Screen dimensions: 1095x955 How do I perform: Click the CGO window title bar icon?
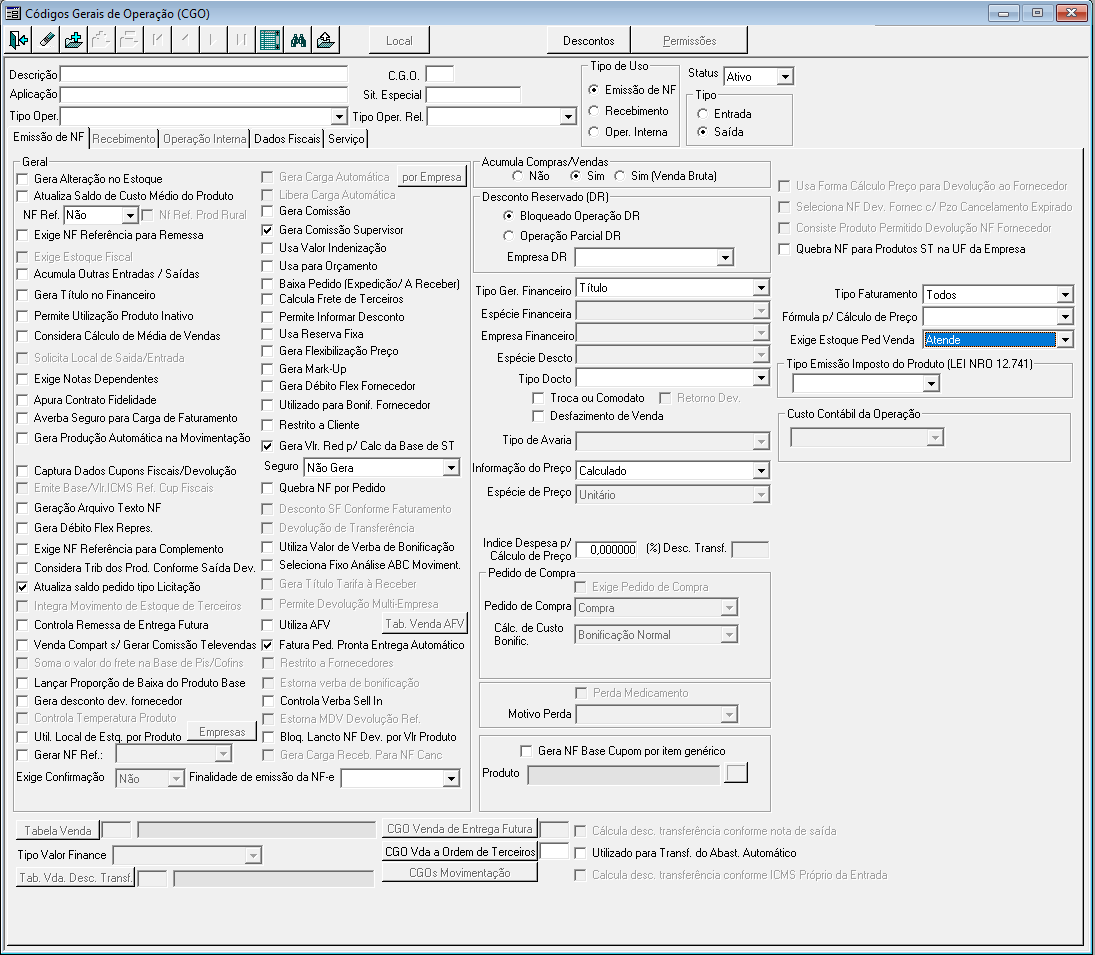click(13, 13)
